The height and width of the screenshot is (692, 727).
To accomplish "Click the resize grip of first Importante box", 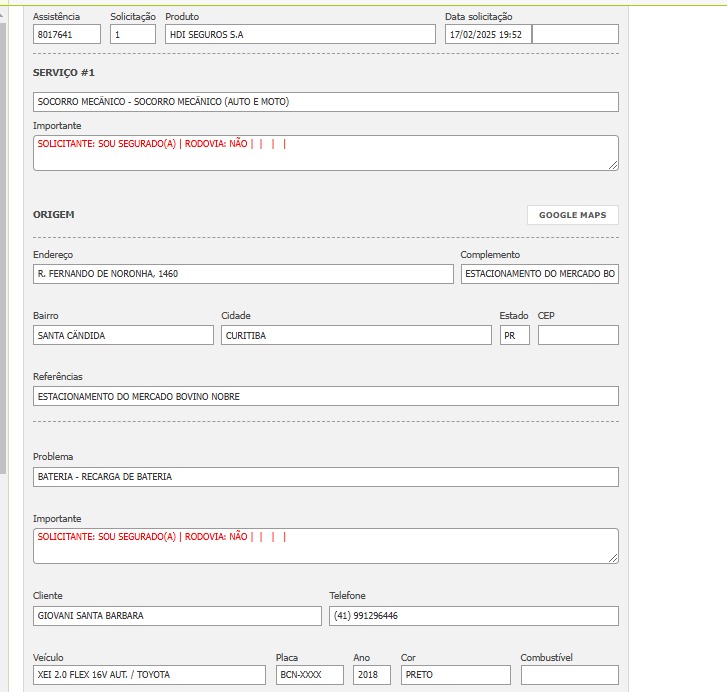I will [x=613, y=165].
